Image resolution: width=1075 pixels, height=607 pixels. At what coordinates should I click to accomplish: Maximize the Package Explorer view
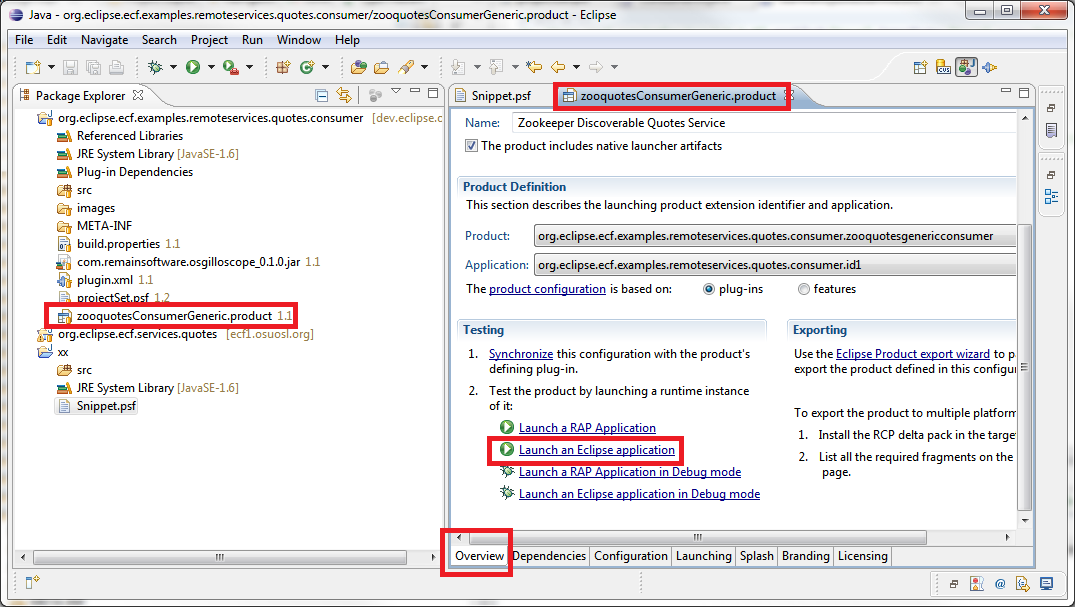[x=433, y=93]
